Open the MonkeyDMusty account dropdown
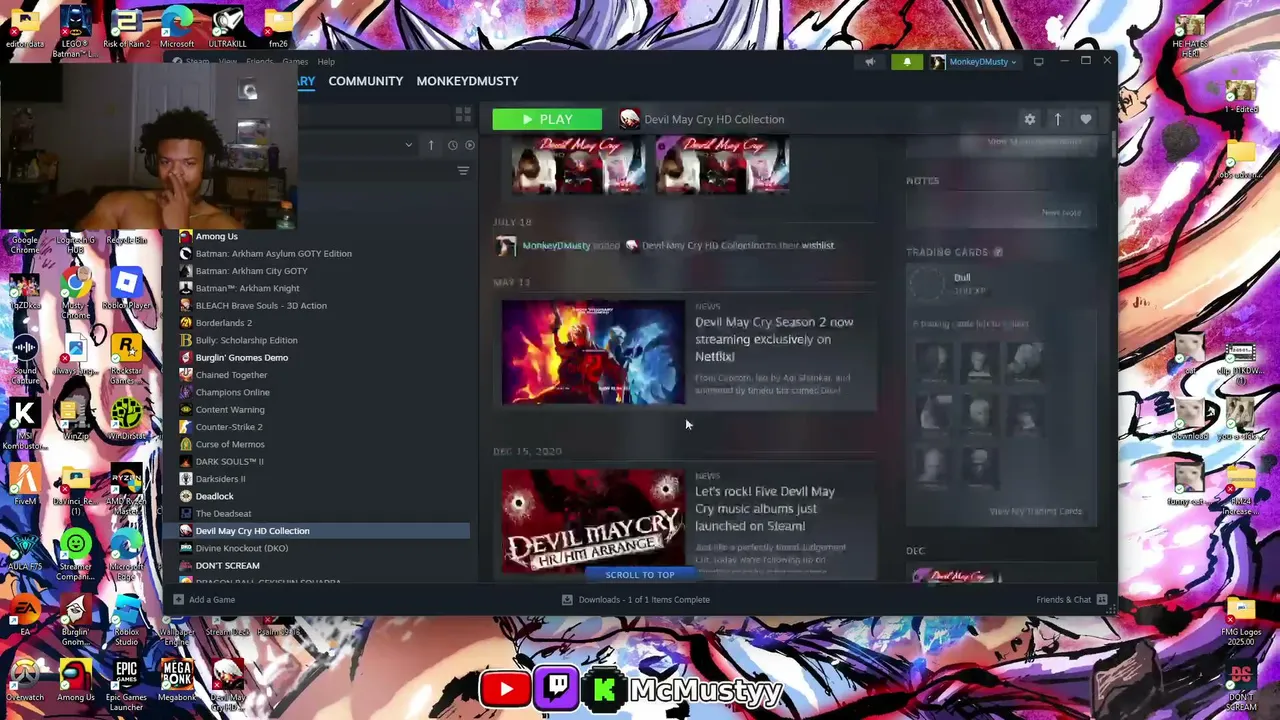Image resolution: width=1280 pixels, height=720 pixels. 974,62
